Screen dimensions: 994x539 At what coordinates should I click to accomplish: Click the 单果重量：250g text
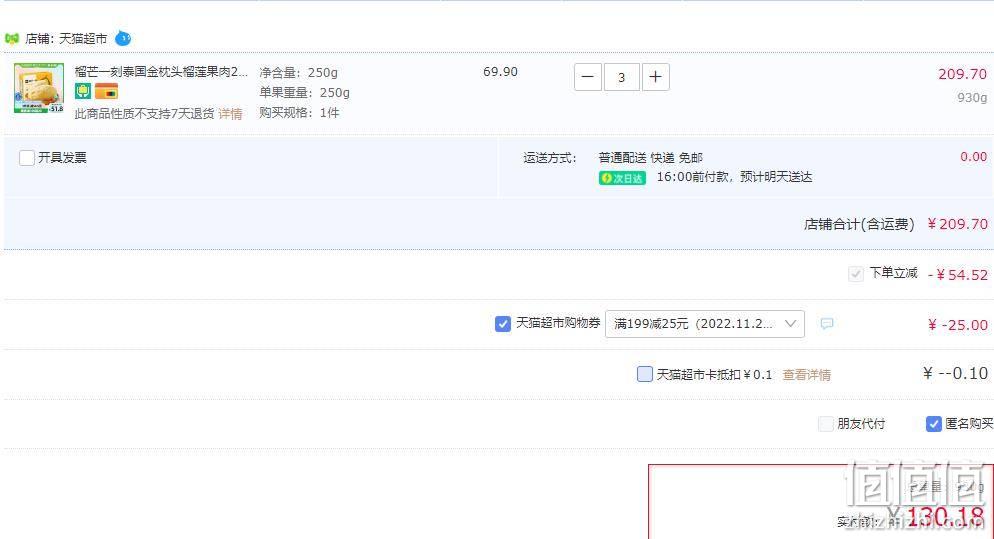[304, 93]
